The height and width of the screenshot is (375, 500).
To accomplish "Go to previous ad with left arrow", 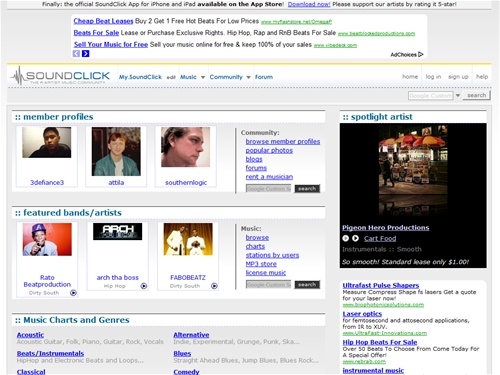I will (76, 54).
